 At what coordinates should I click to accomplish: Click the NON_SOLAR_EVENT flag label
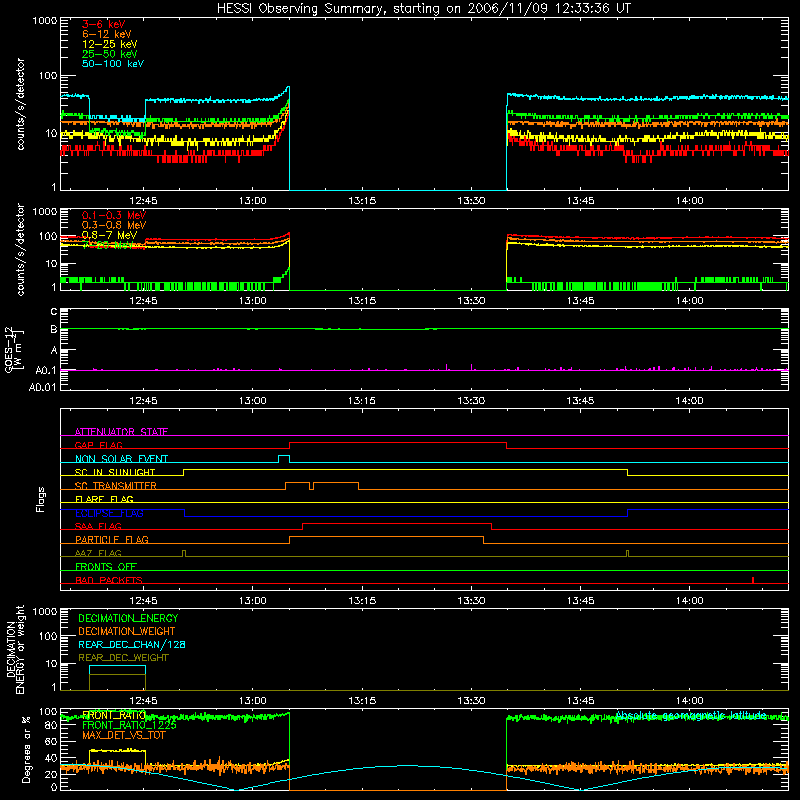pyautogui.click(x=121, y=459)
